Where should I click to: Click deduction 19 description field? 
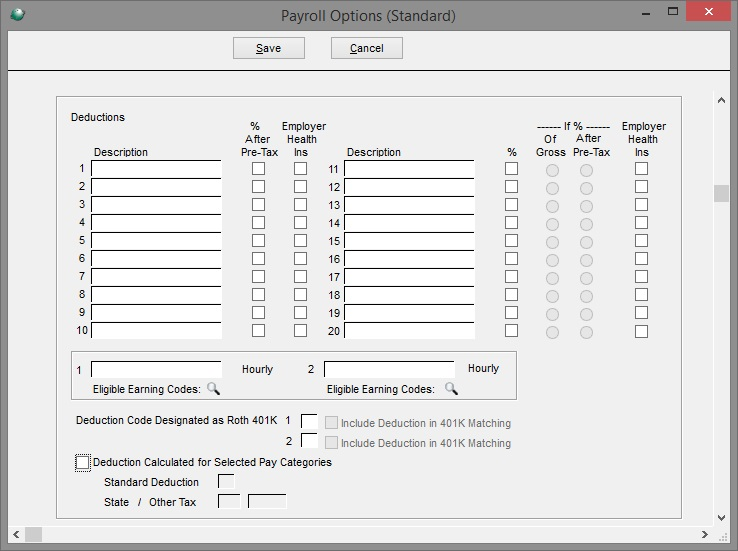[409, 312]
